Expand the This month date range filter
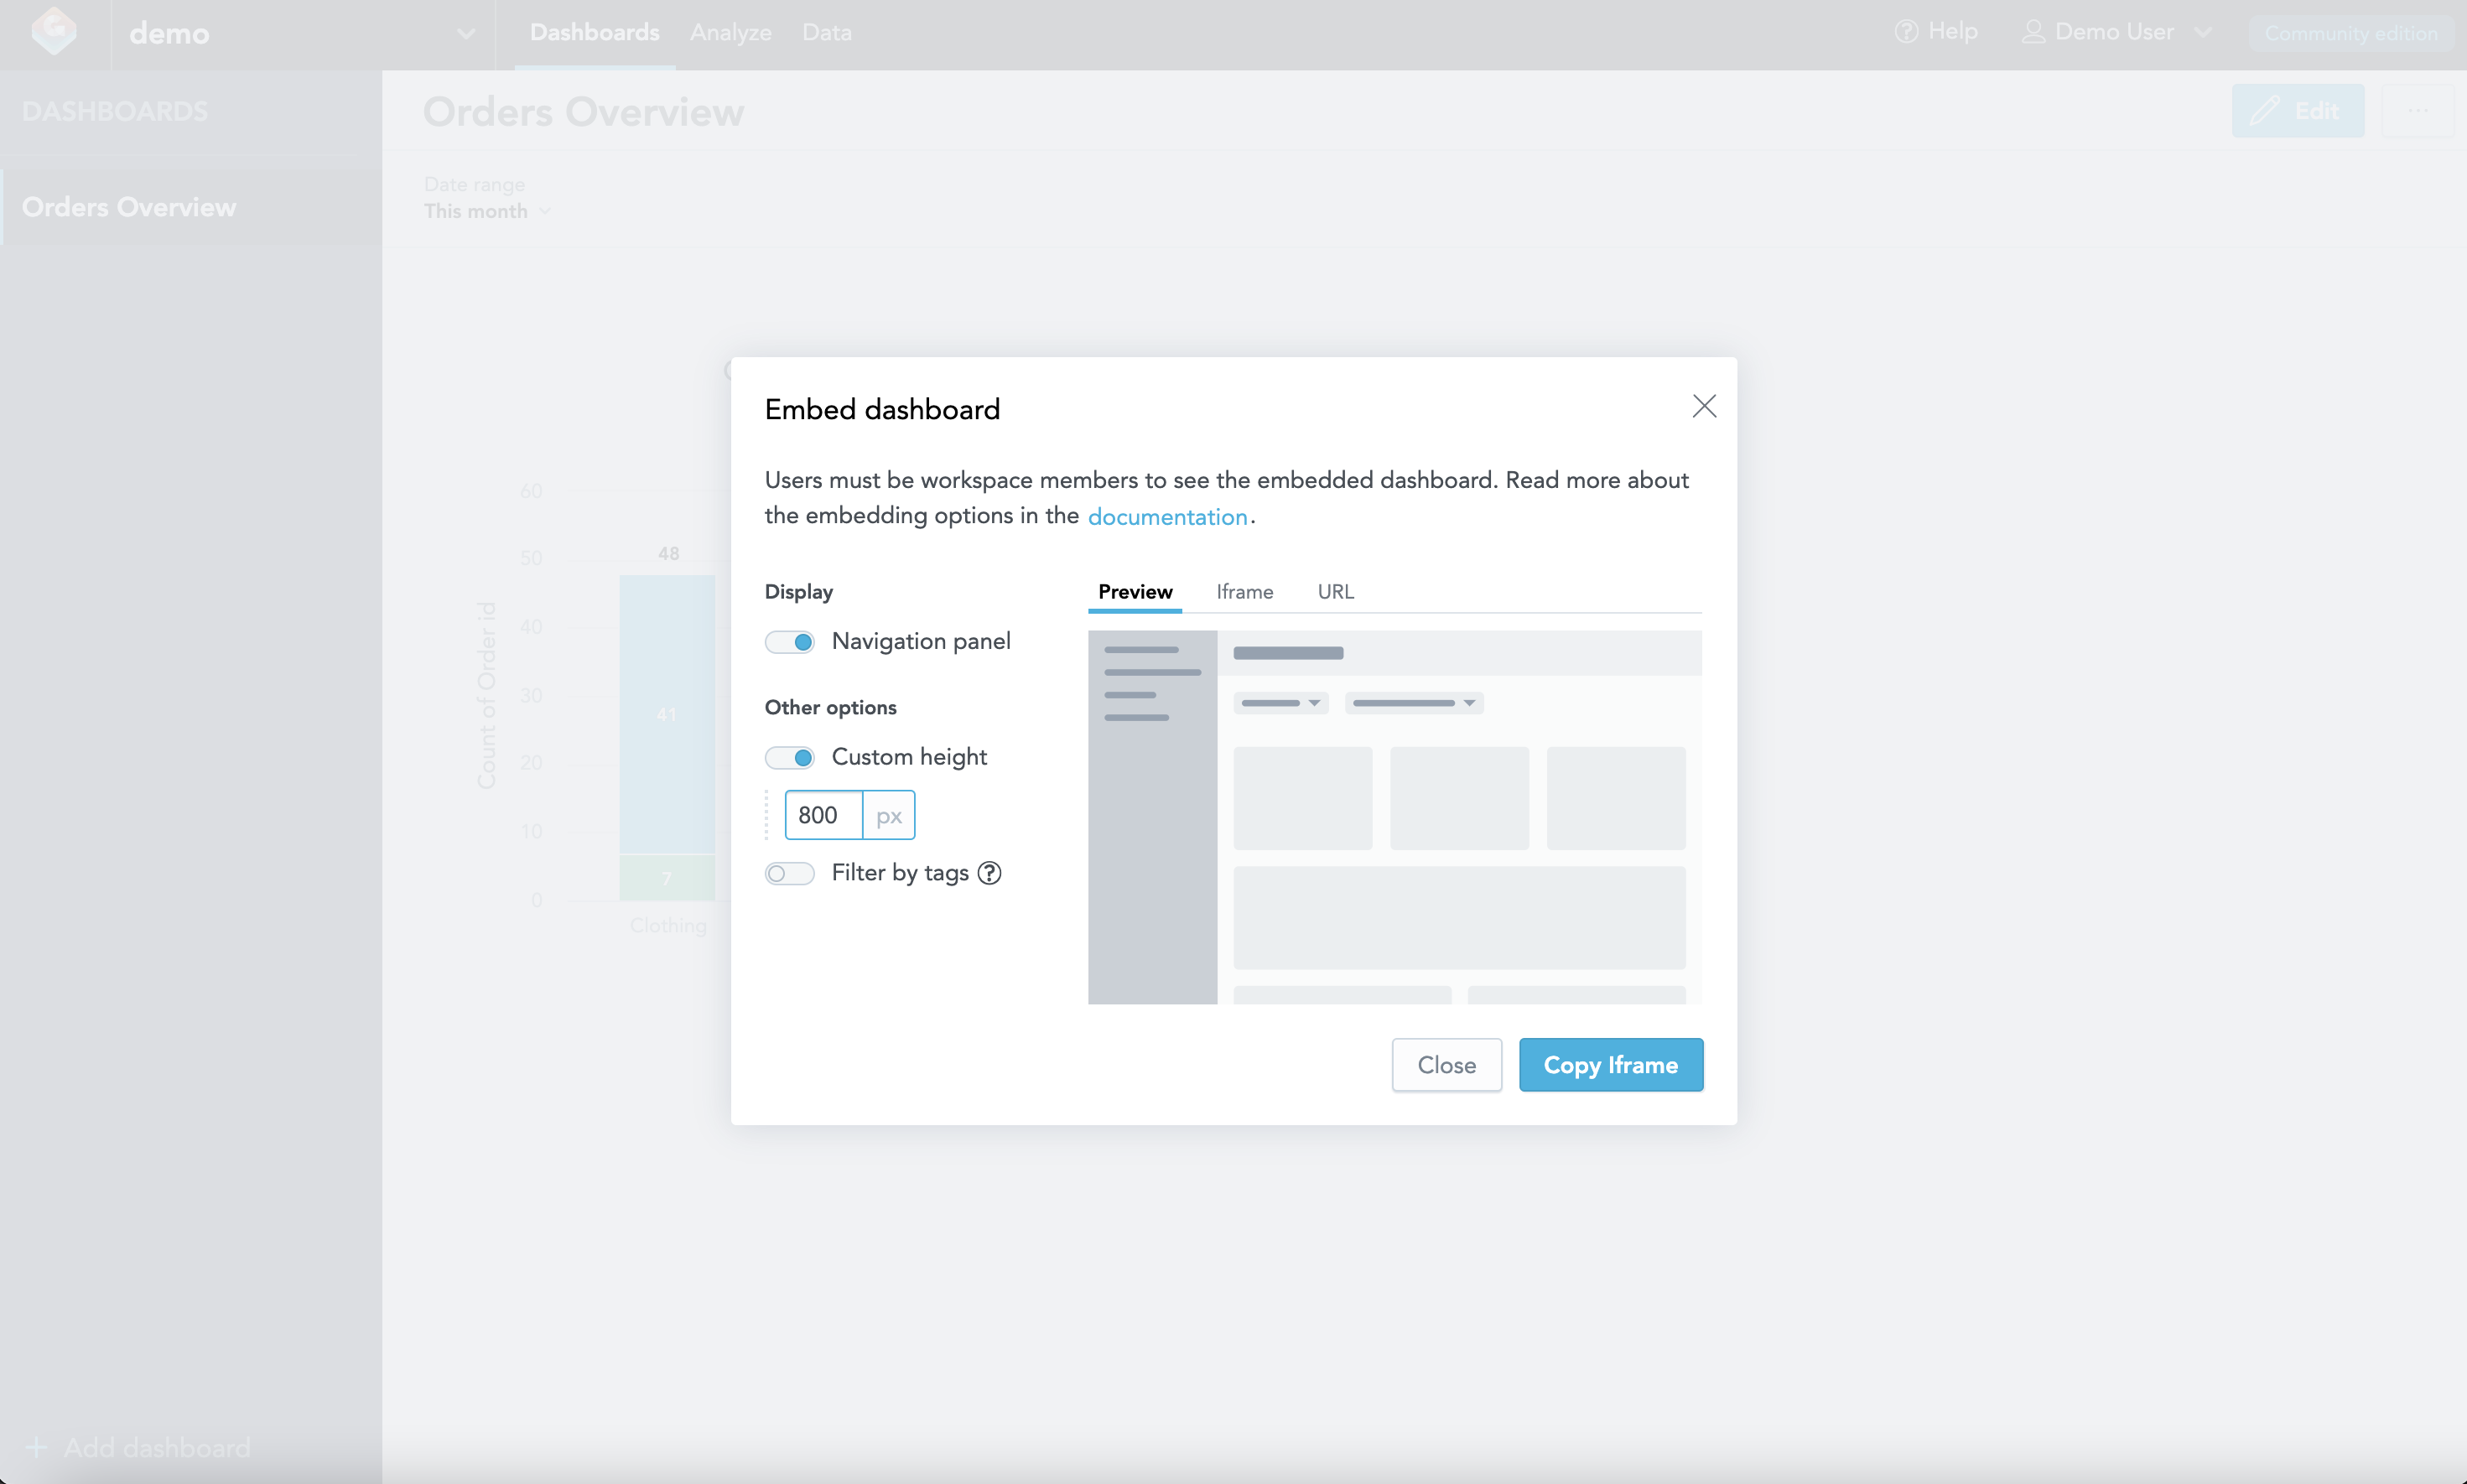 pos(487,211)
